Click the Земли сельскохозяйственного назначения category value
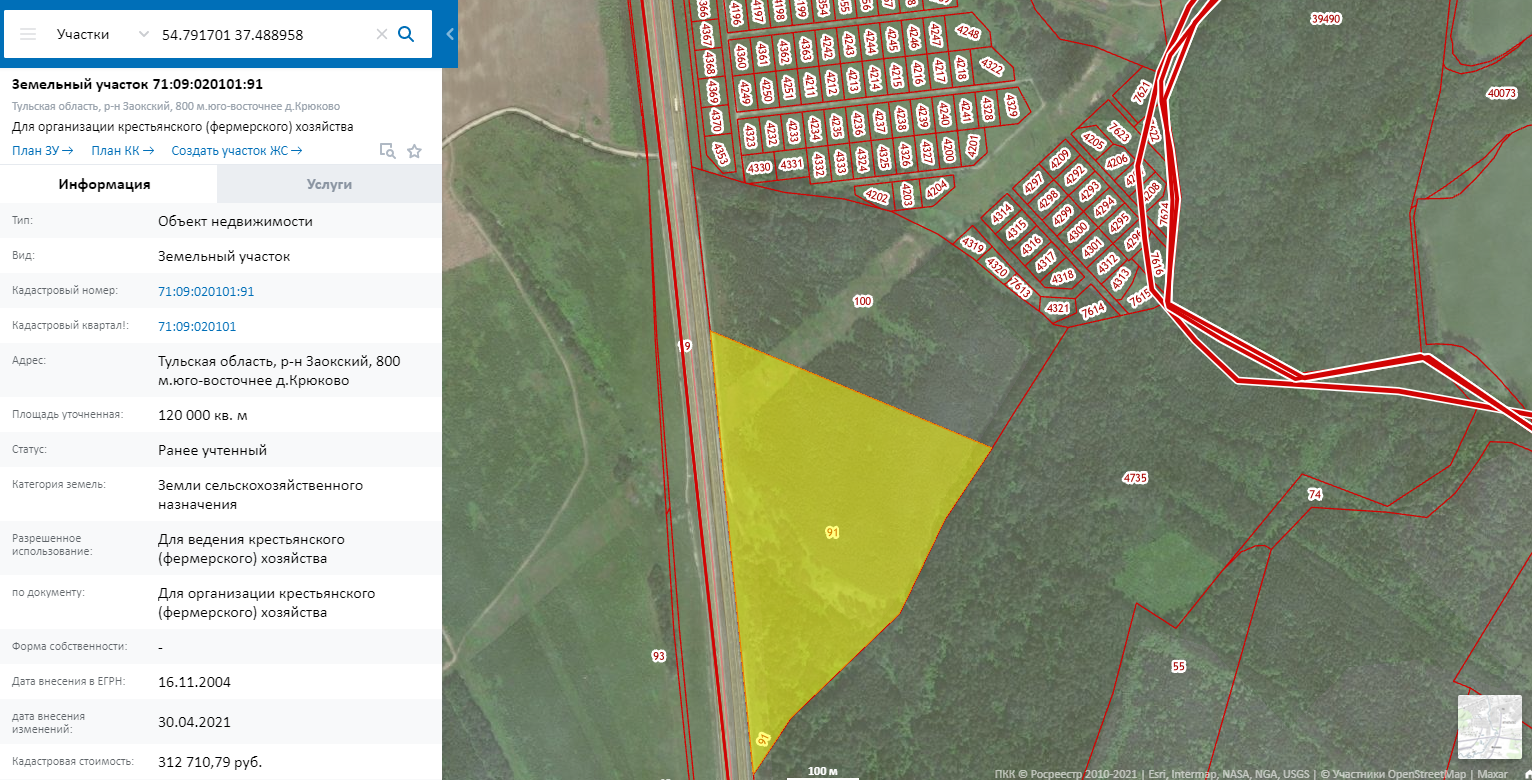This screenshot has height=780, width=1532. tap(260, 495)
